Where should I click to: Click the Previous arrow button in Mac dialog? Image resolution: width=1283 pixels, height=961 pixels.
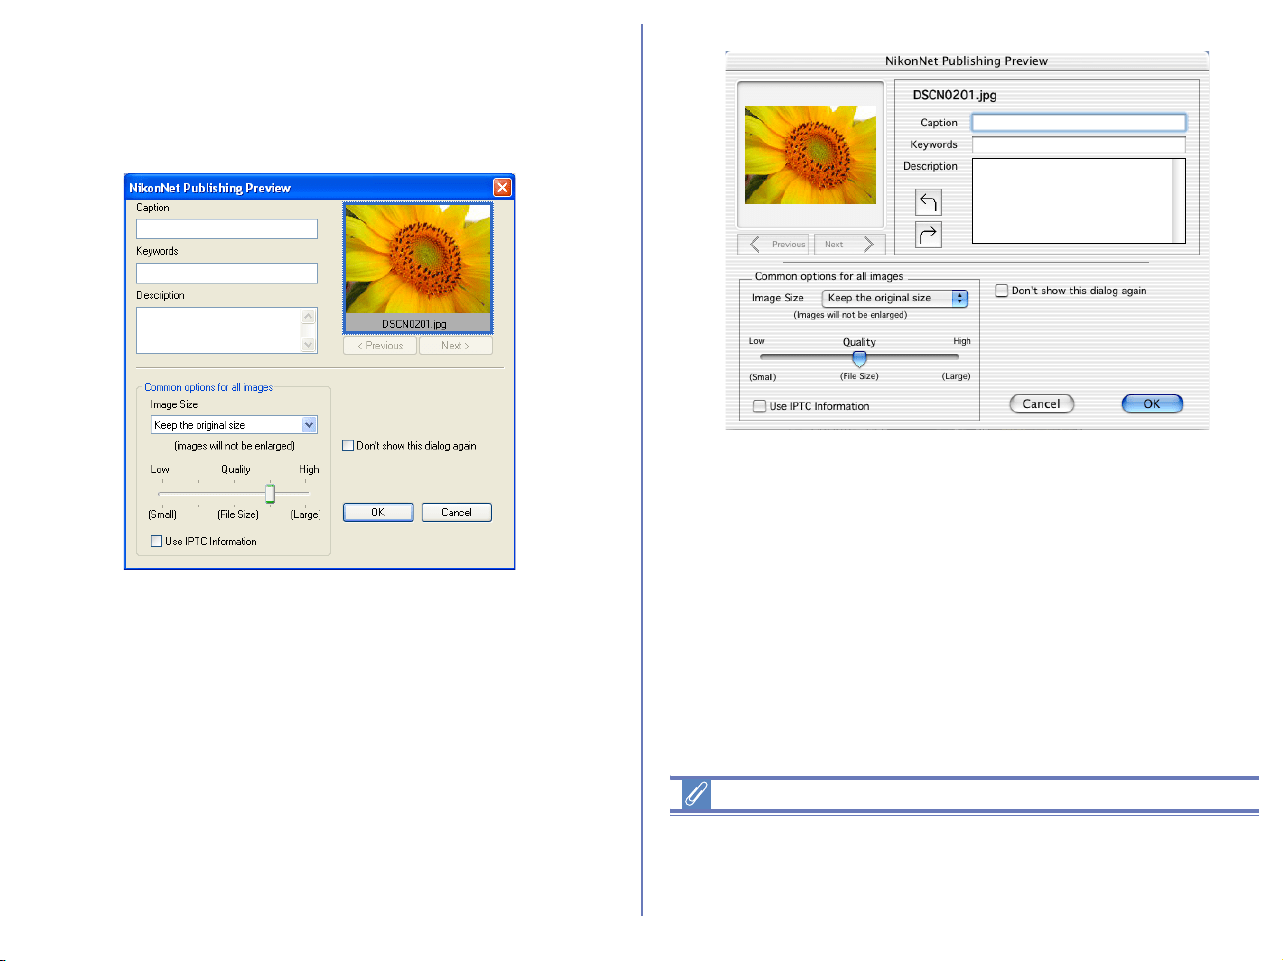point(774,244)
